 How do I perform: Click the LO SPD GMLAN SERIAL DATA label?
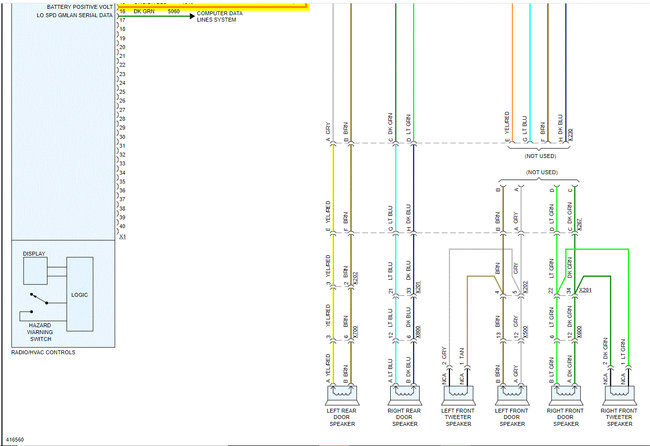point(75,15)
